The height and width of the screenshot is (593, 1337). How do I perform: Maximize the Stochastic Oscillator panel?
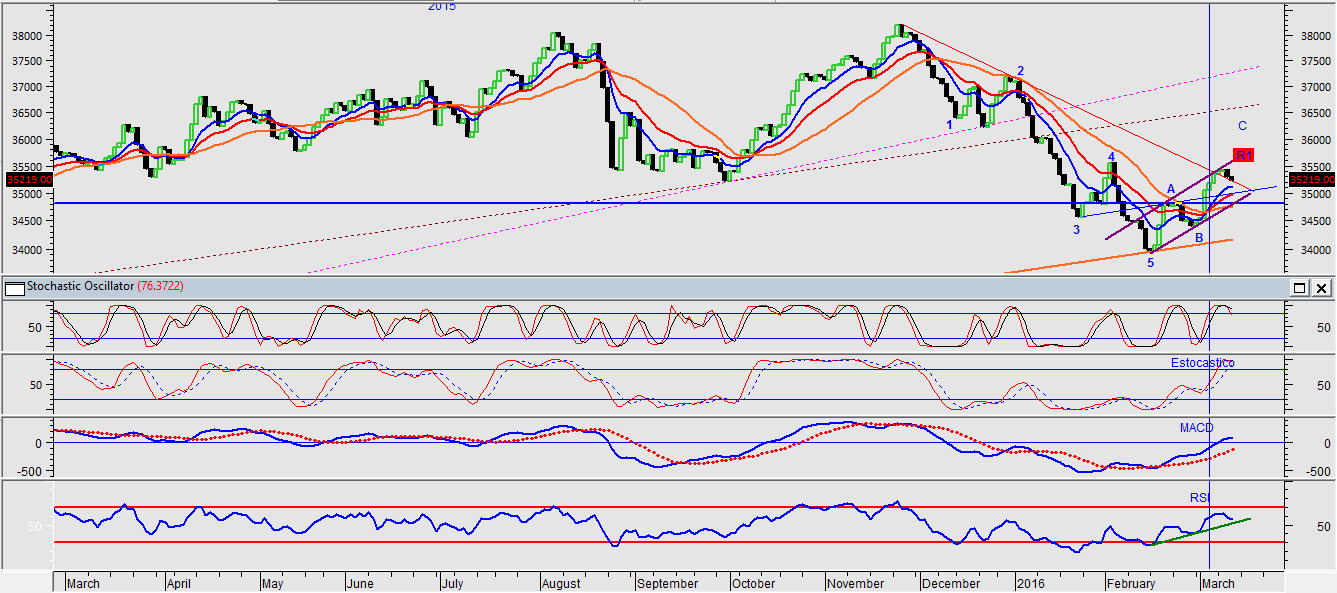[1299, 288]
